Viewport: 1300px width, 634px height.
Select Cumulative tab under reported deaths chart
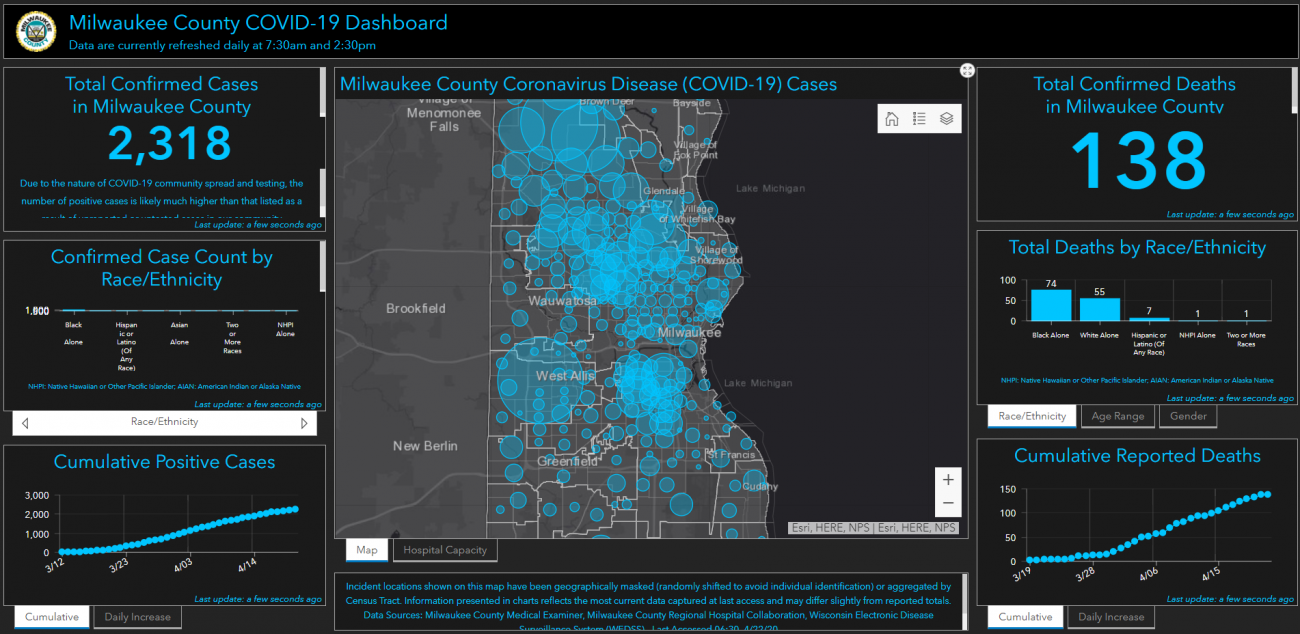click(x=1026, y=617)
